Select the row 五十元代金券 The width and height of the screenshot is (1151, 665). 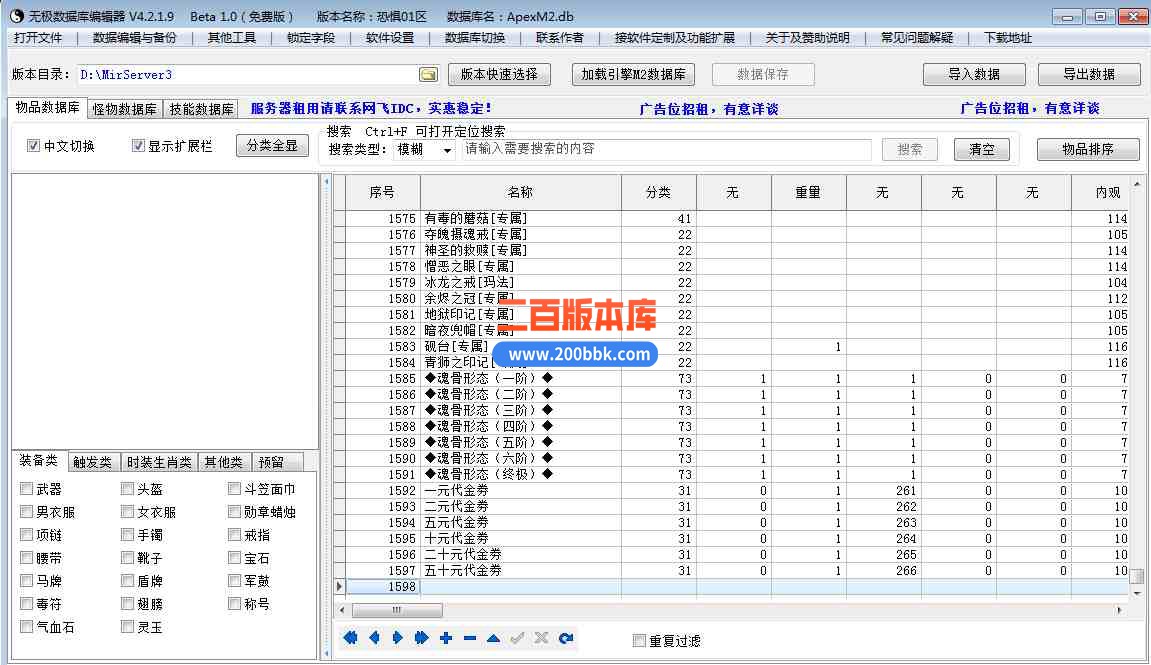pos(736,570)
